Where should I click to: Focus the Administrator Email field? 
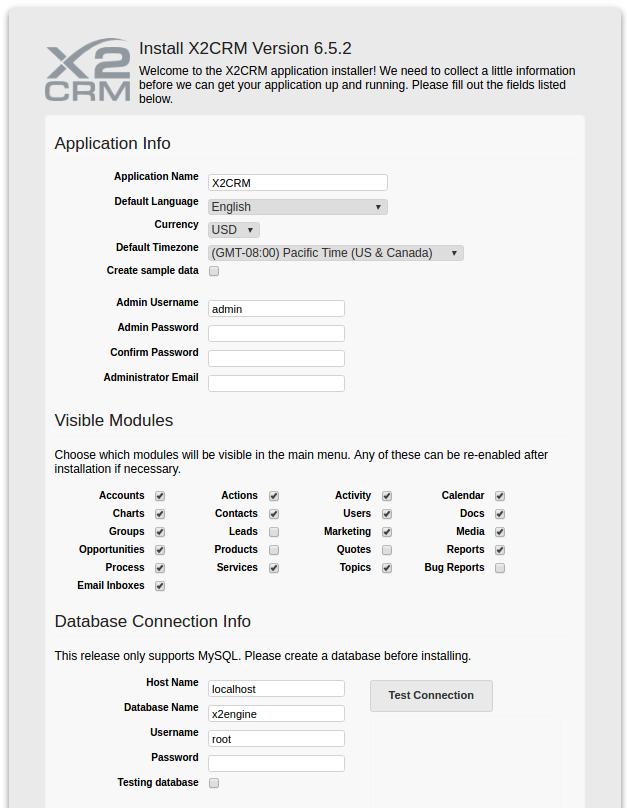276,383
